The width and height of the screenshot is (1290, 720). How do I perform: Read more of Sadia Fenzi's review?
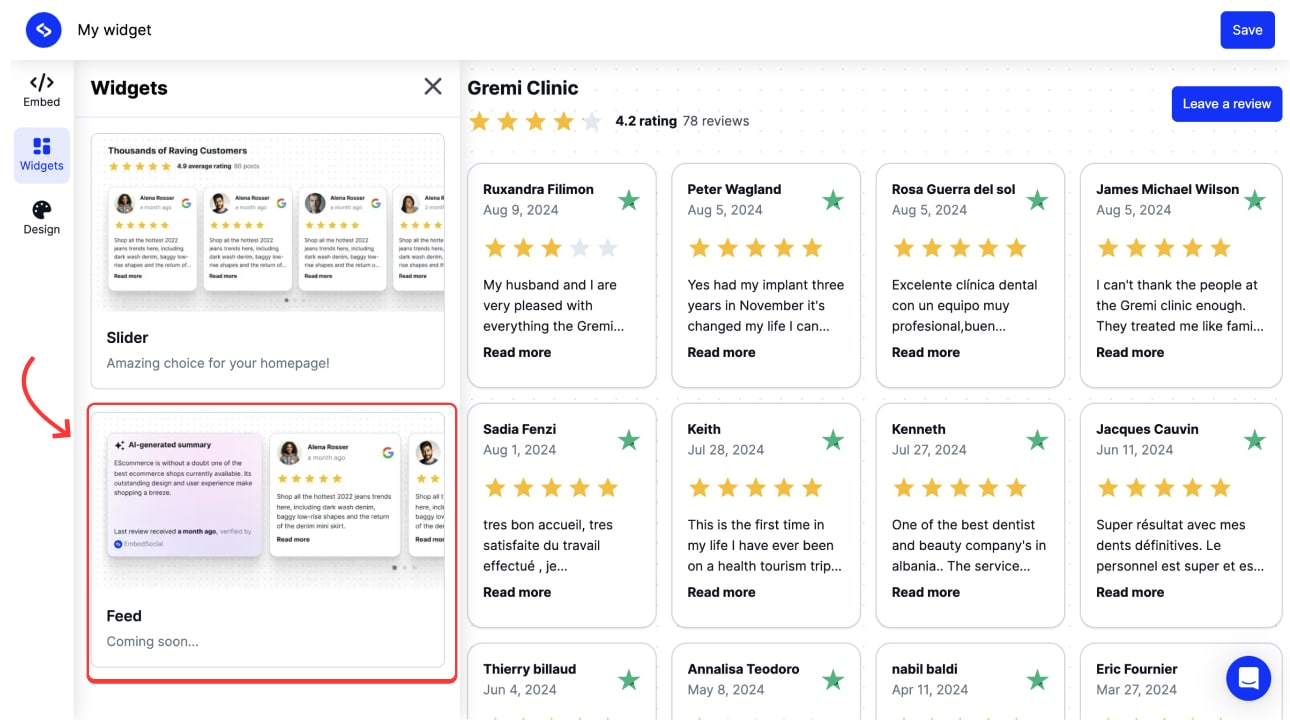click(x=517, y=592)
